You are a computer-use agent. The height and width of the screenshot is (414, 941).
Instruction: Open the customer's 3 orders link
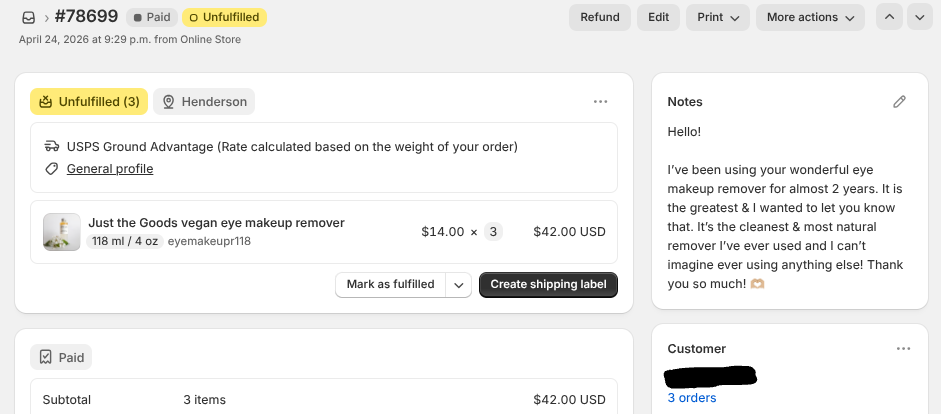pos(692,398)
